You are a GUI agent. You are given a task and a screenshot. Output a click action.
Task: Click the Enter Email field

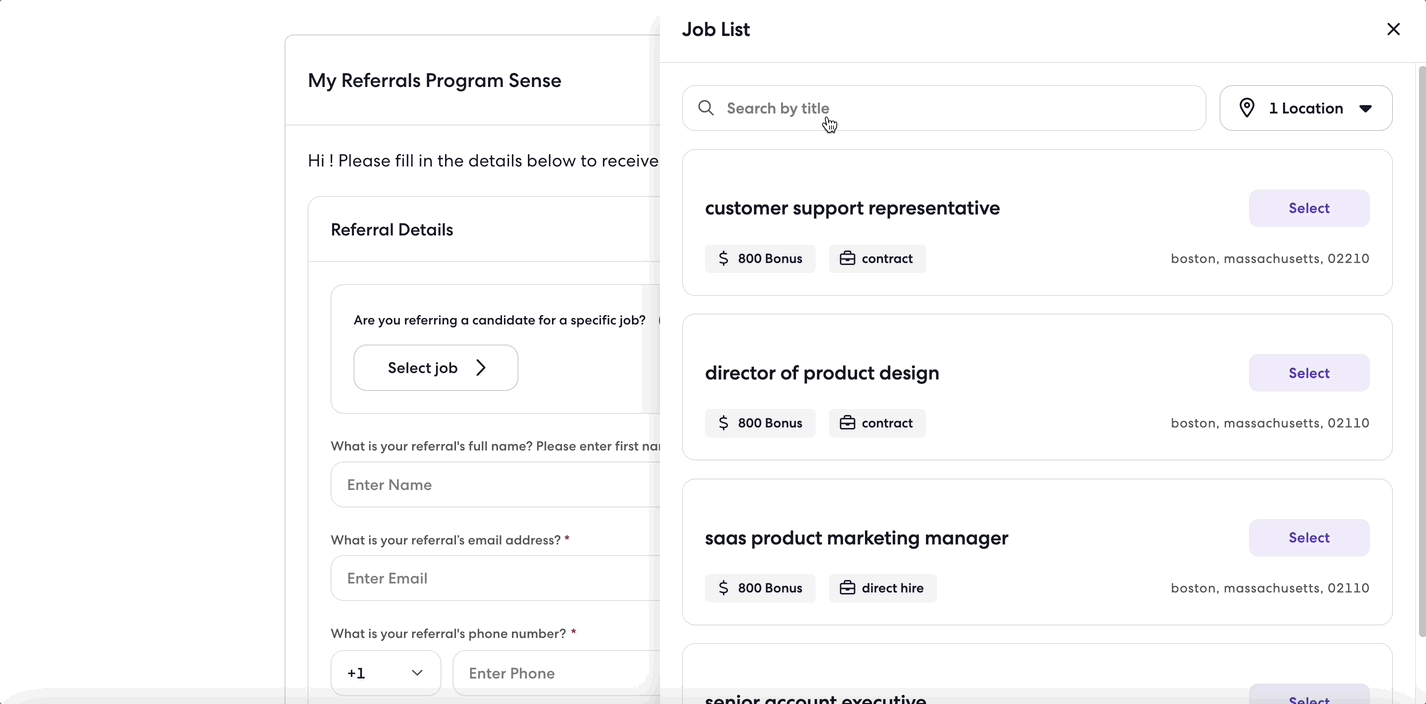pyautogui.click(x=495, y=578)
